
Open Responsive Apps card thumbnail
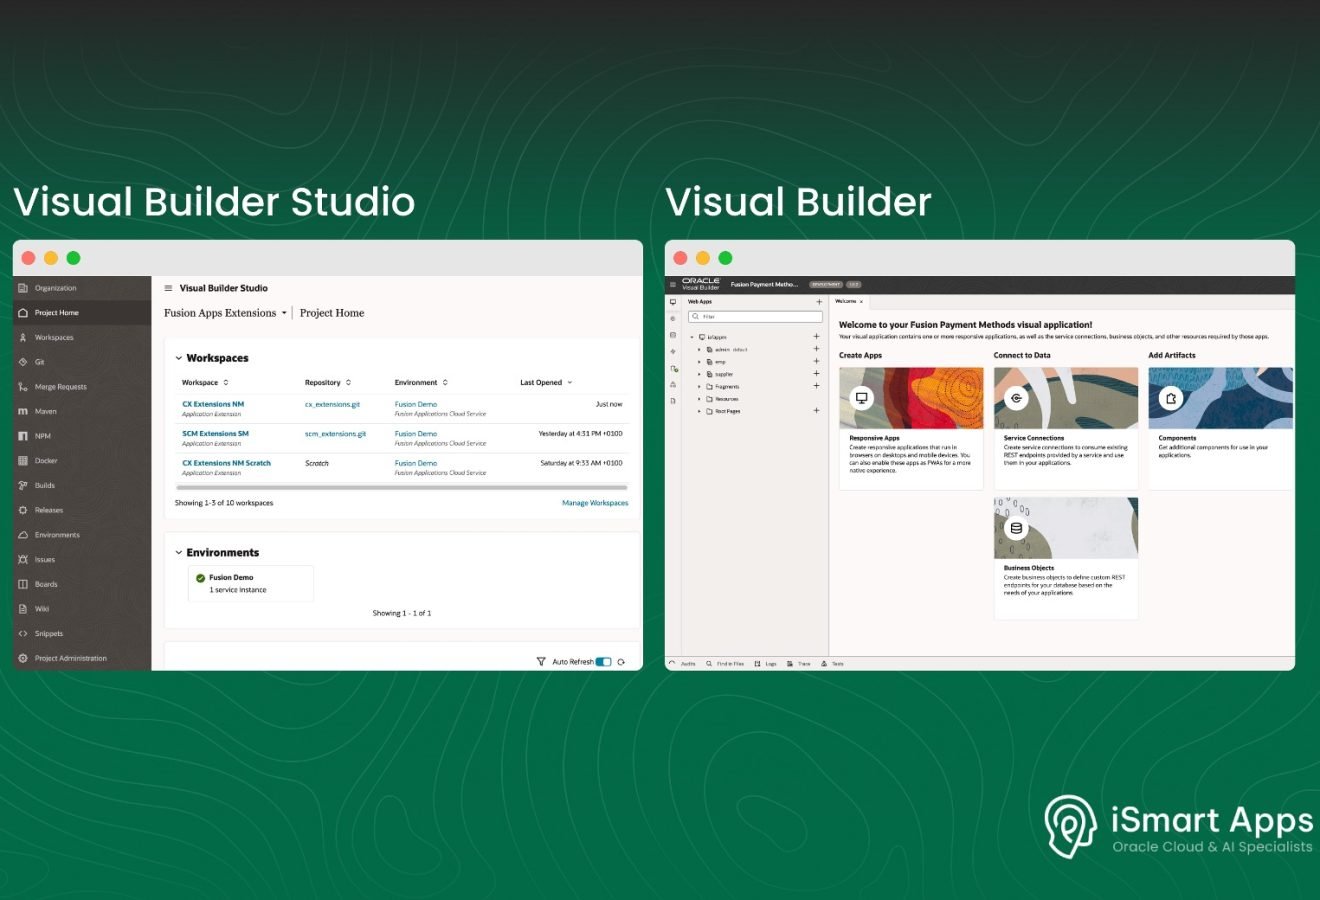pos(911,398)
